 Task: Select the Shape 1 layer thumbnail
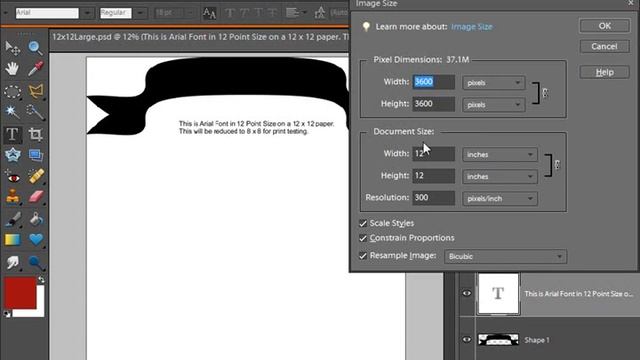pyautogui.click(x=498, y=340)
